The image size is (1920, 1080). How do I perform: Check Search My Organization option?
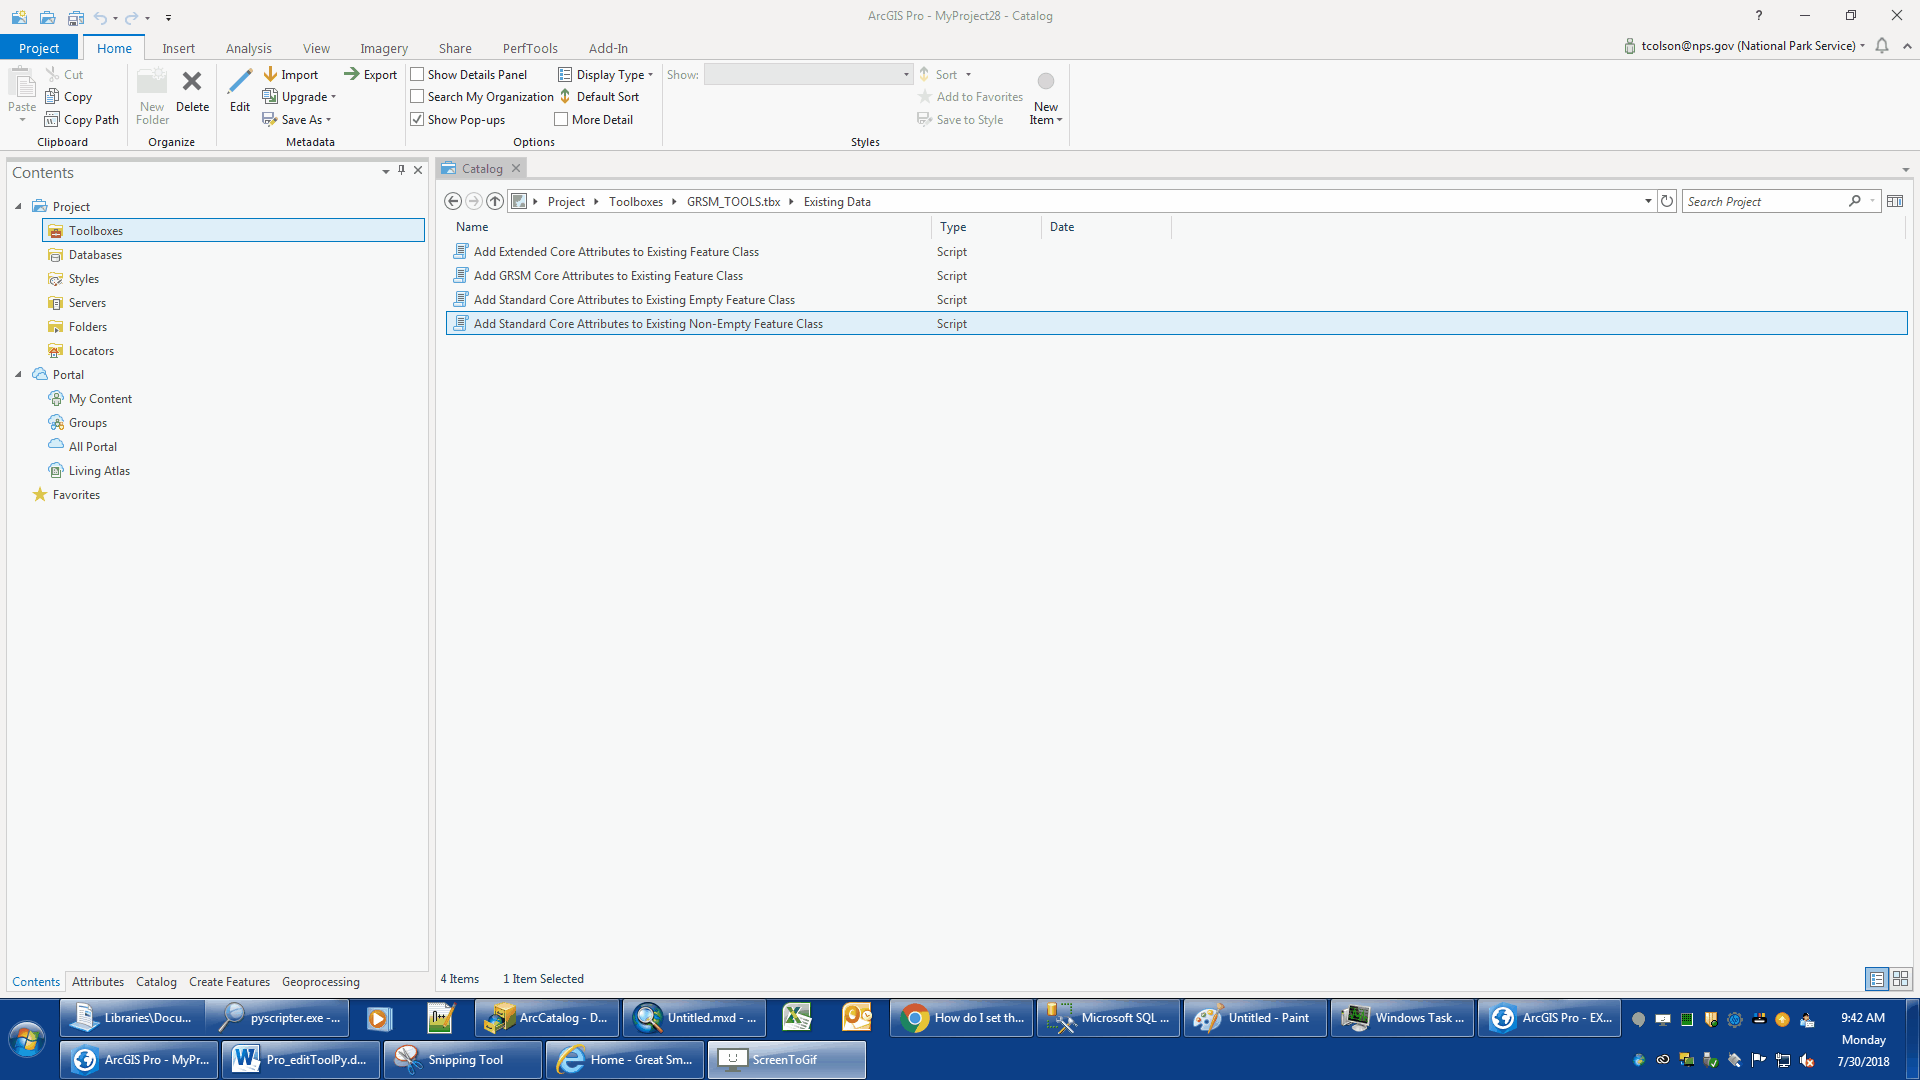pyautogui.click(x=418, y=97)
